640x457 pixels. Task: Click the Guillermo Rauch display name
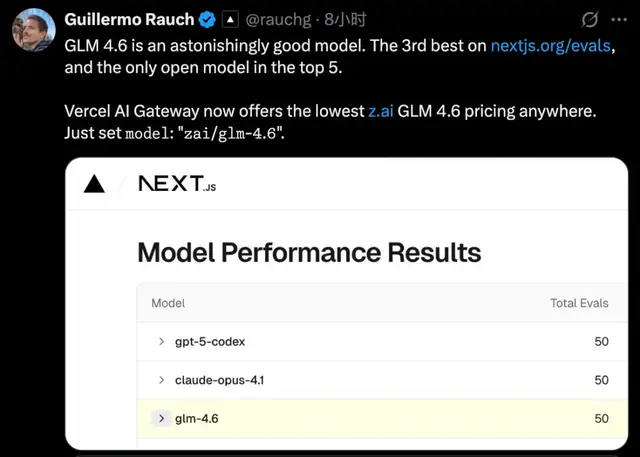pos(129,19)
